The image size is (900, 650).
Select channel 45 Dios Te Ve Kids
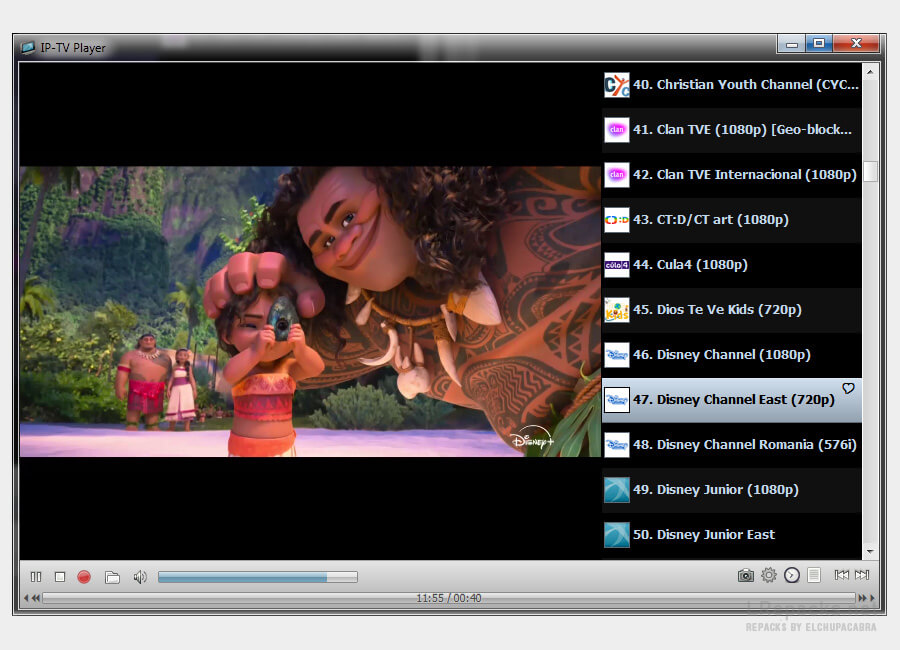point(732,310)
